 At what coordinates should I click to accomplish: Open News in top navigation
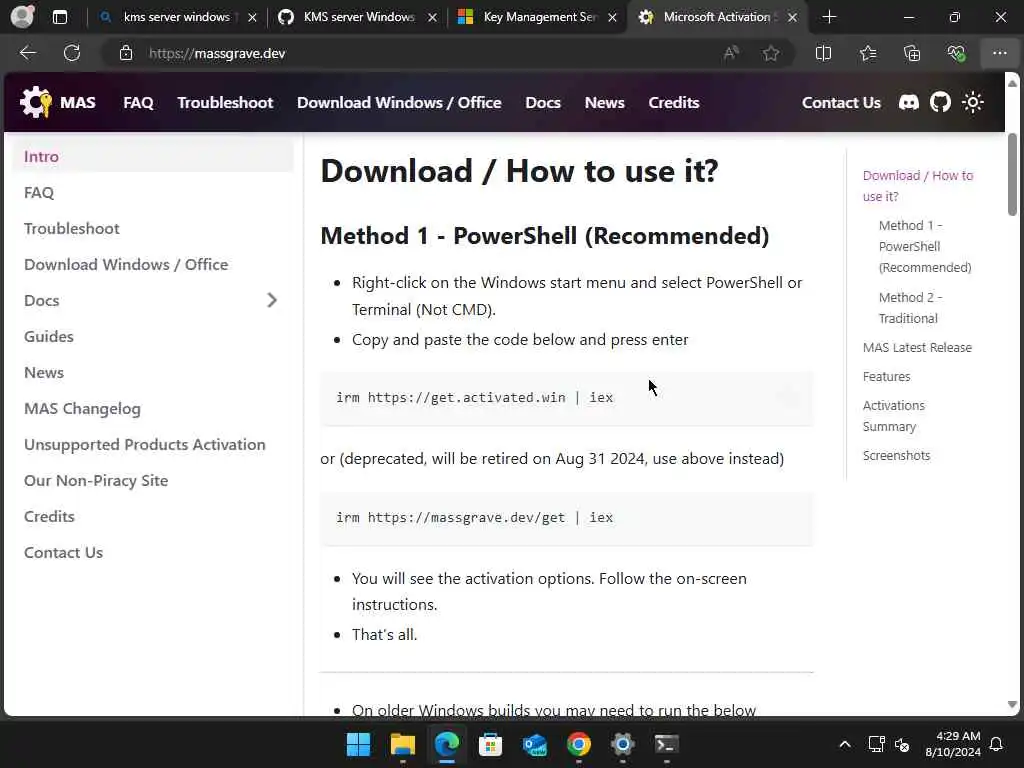(605, 103)
